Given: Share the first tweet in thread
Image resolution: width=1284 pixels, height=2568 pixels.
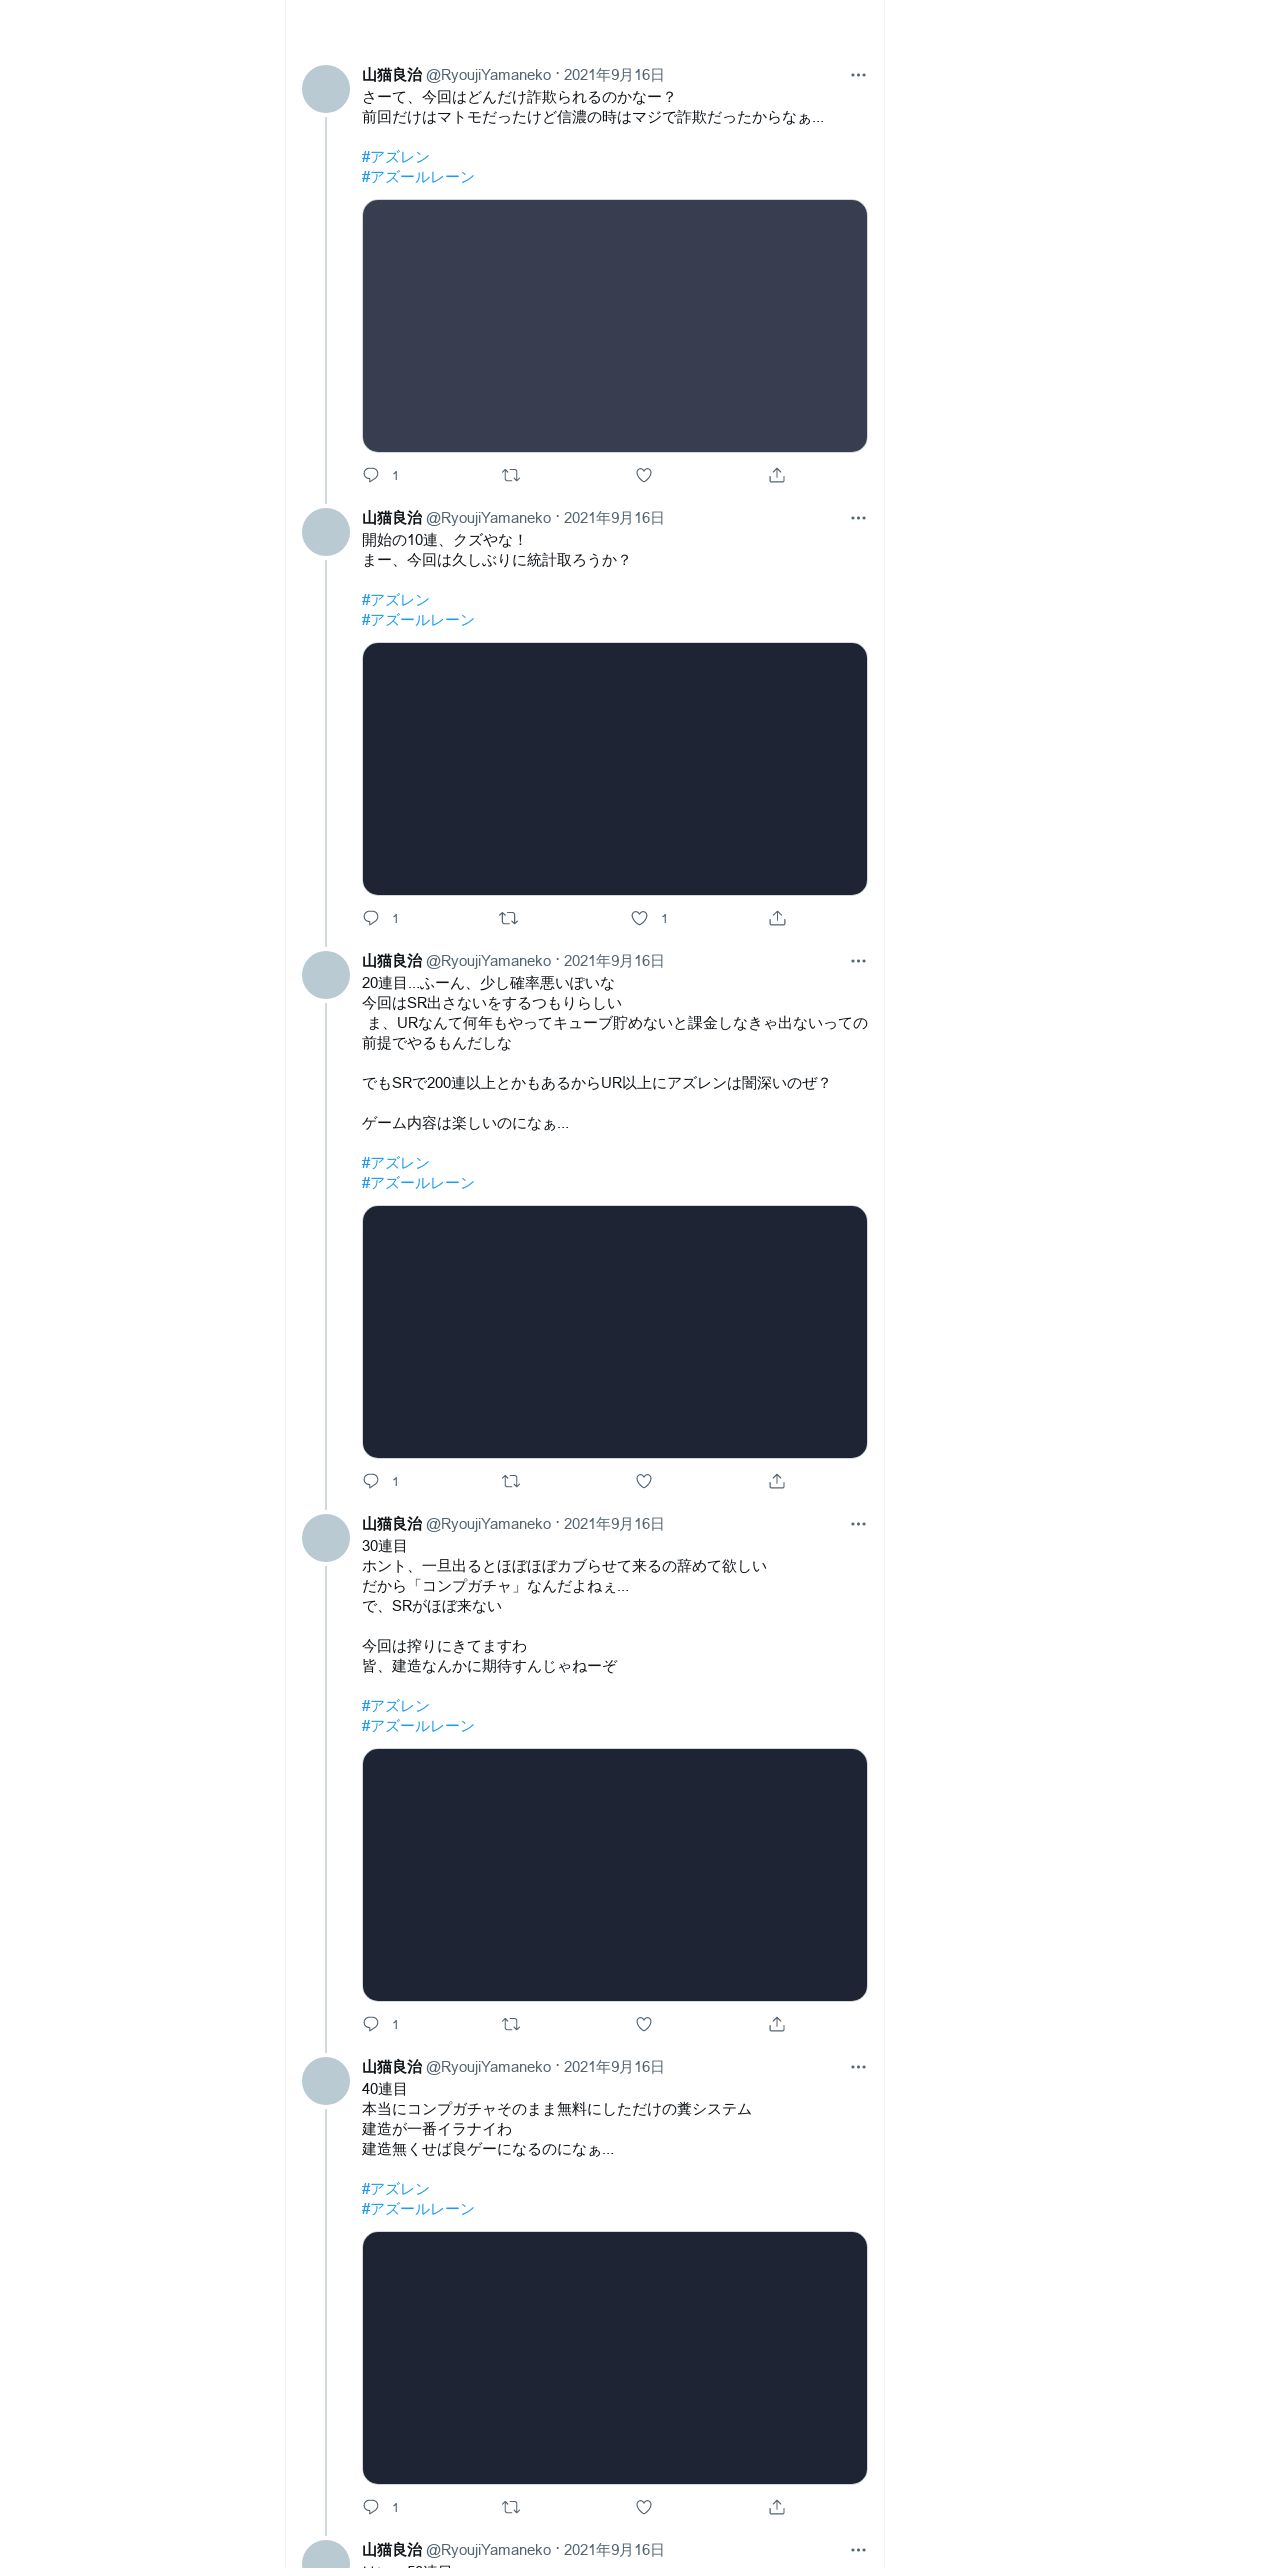Looking at the screenshot, I should [x=777, y=475].
